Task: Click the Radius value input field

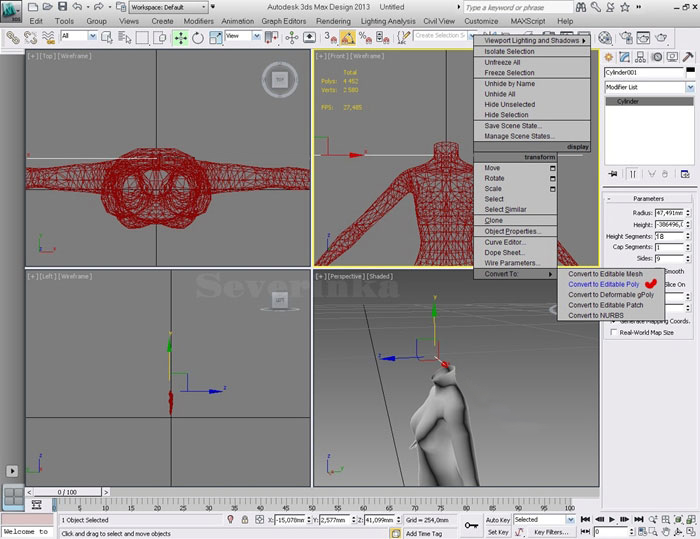Action: pos(668,213)
